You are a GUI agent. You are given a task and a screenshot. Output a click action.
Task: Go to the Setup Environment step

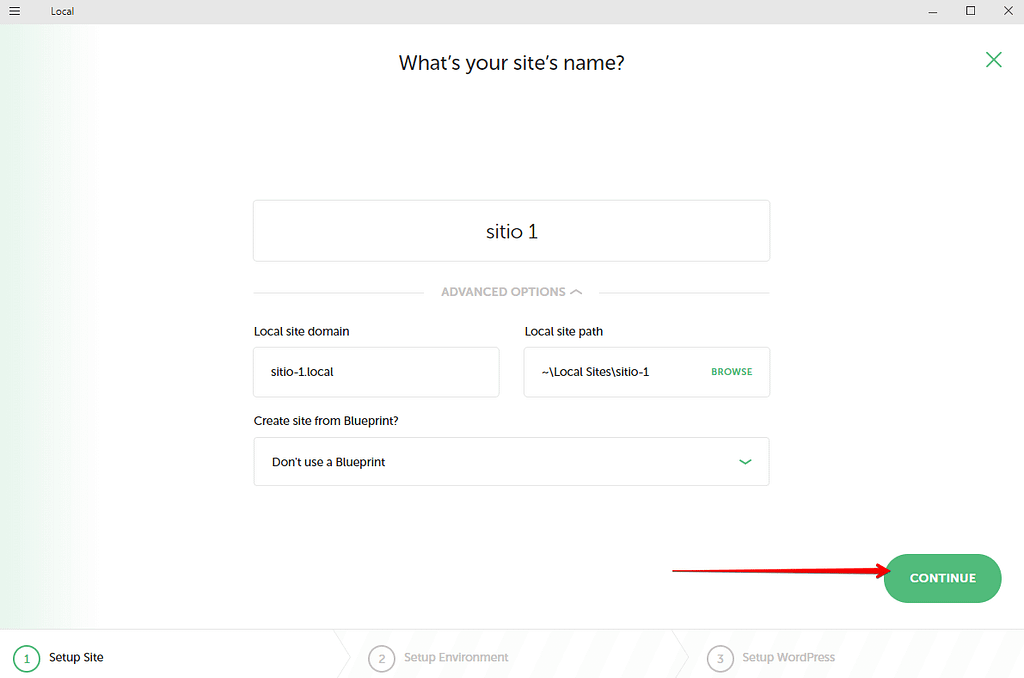(456, 657)
